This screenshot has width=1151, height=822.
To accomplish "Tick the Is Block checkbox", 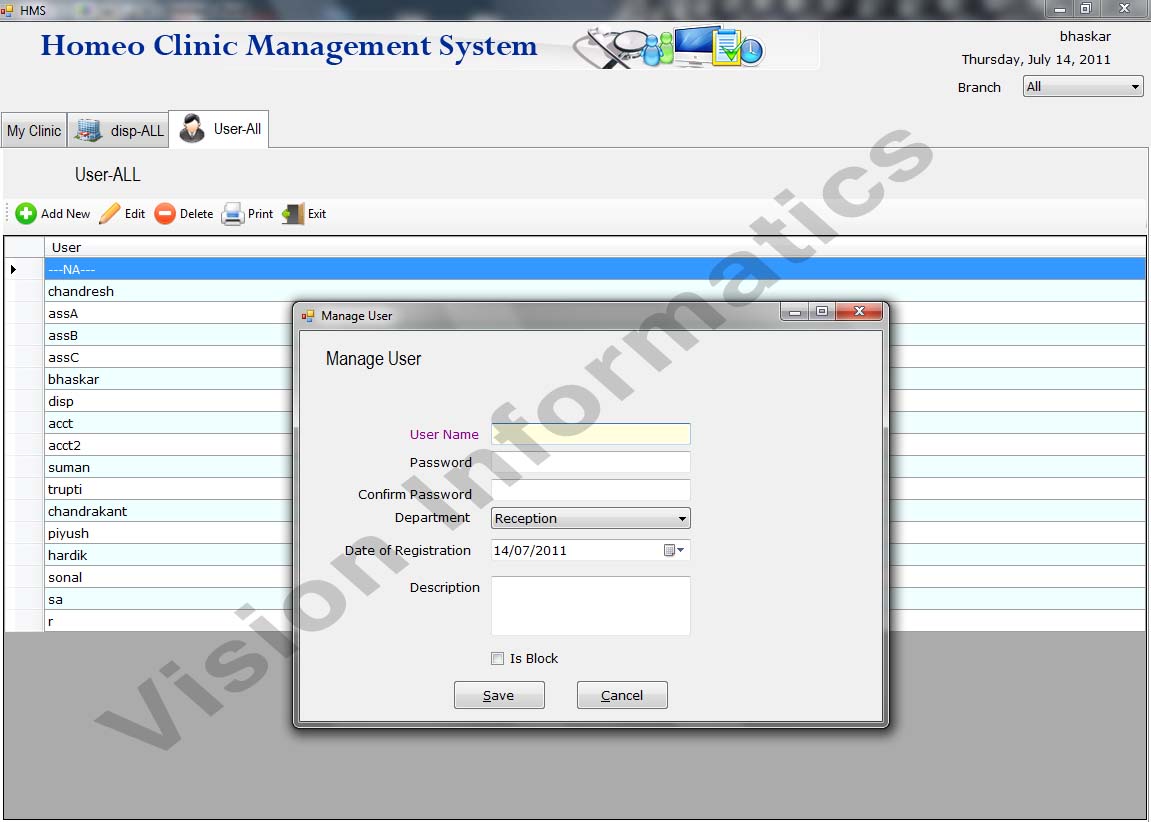I will pos(498,658).
